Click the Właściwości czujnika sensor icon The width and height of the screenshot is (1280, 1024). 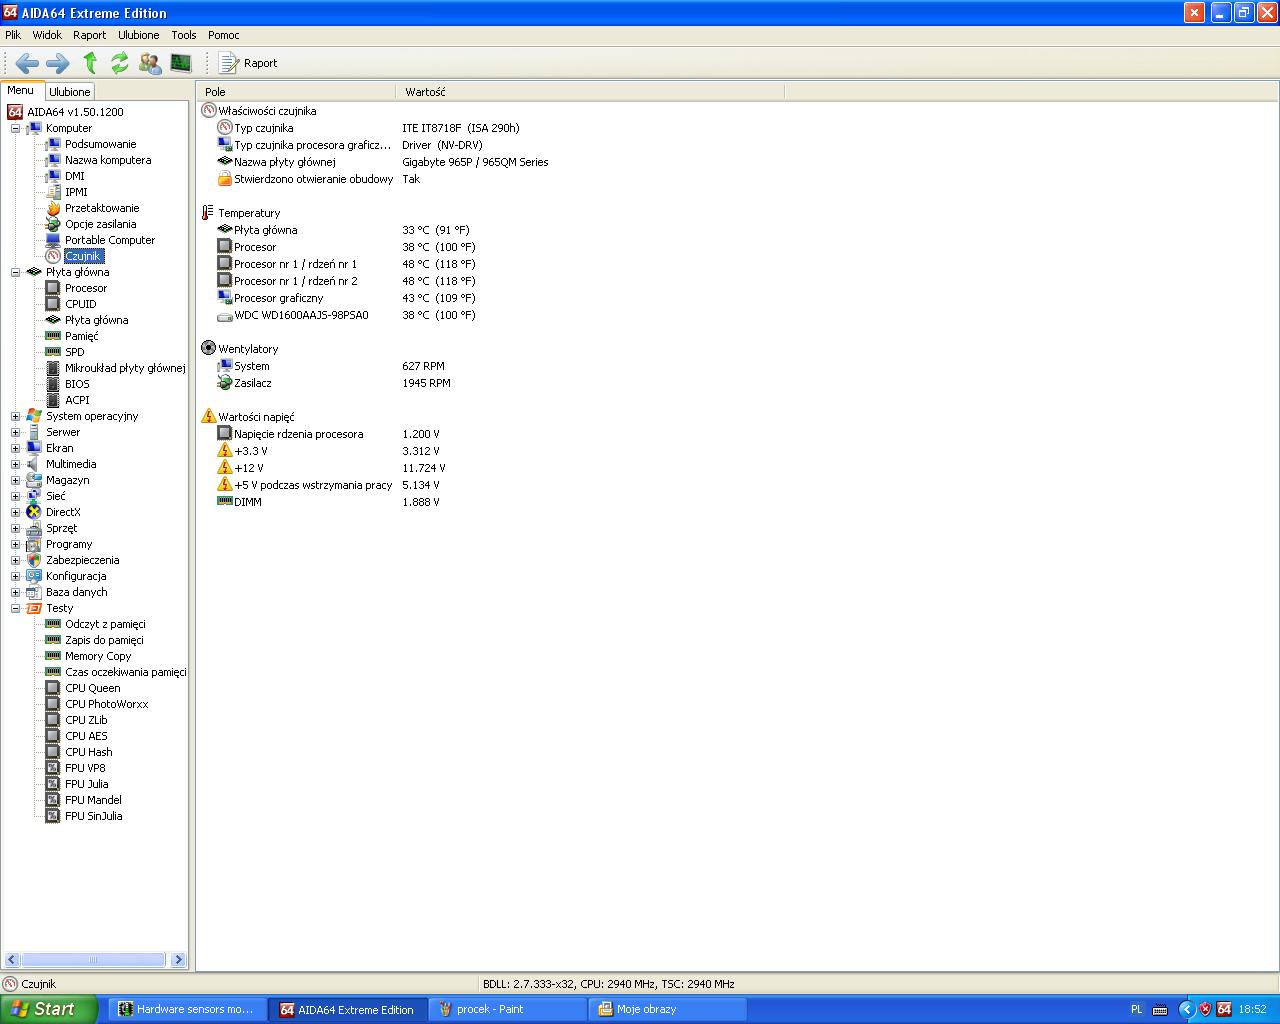click(208, 111)
